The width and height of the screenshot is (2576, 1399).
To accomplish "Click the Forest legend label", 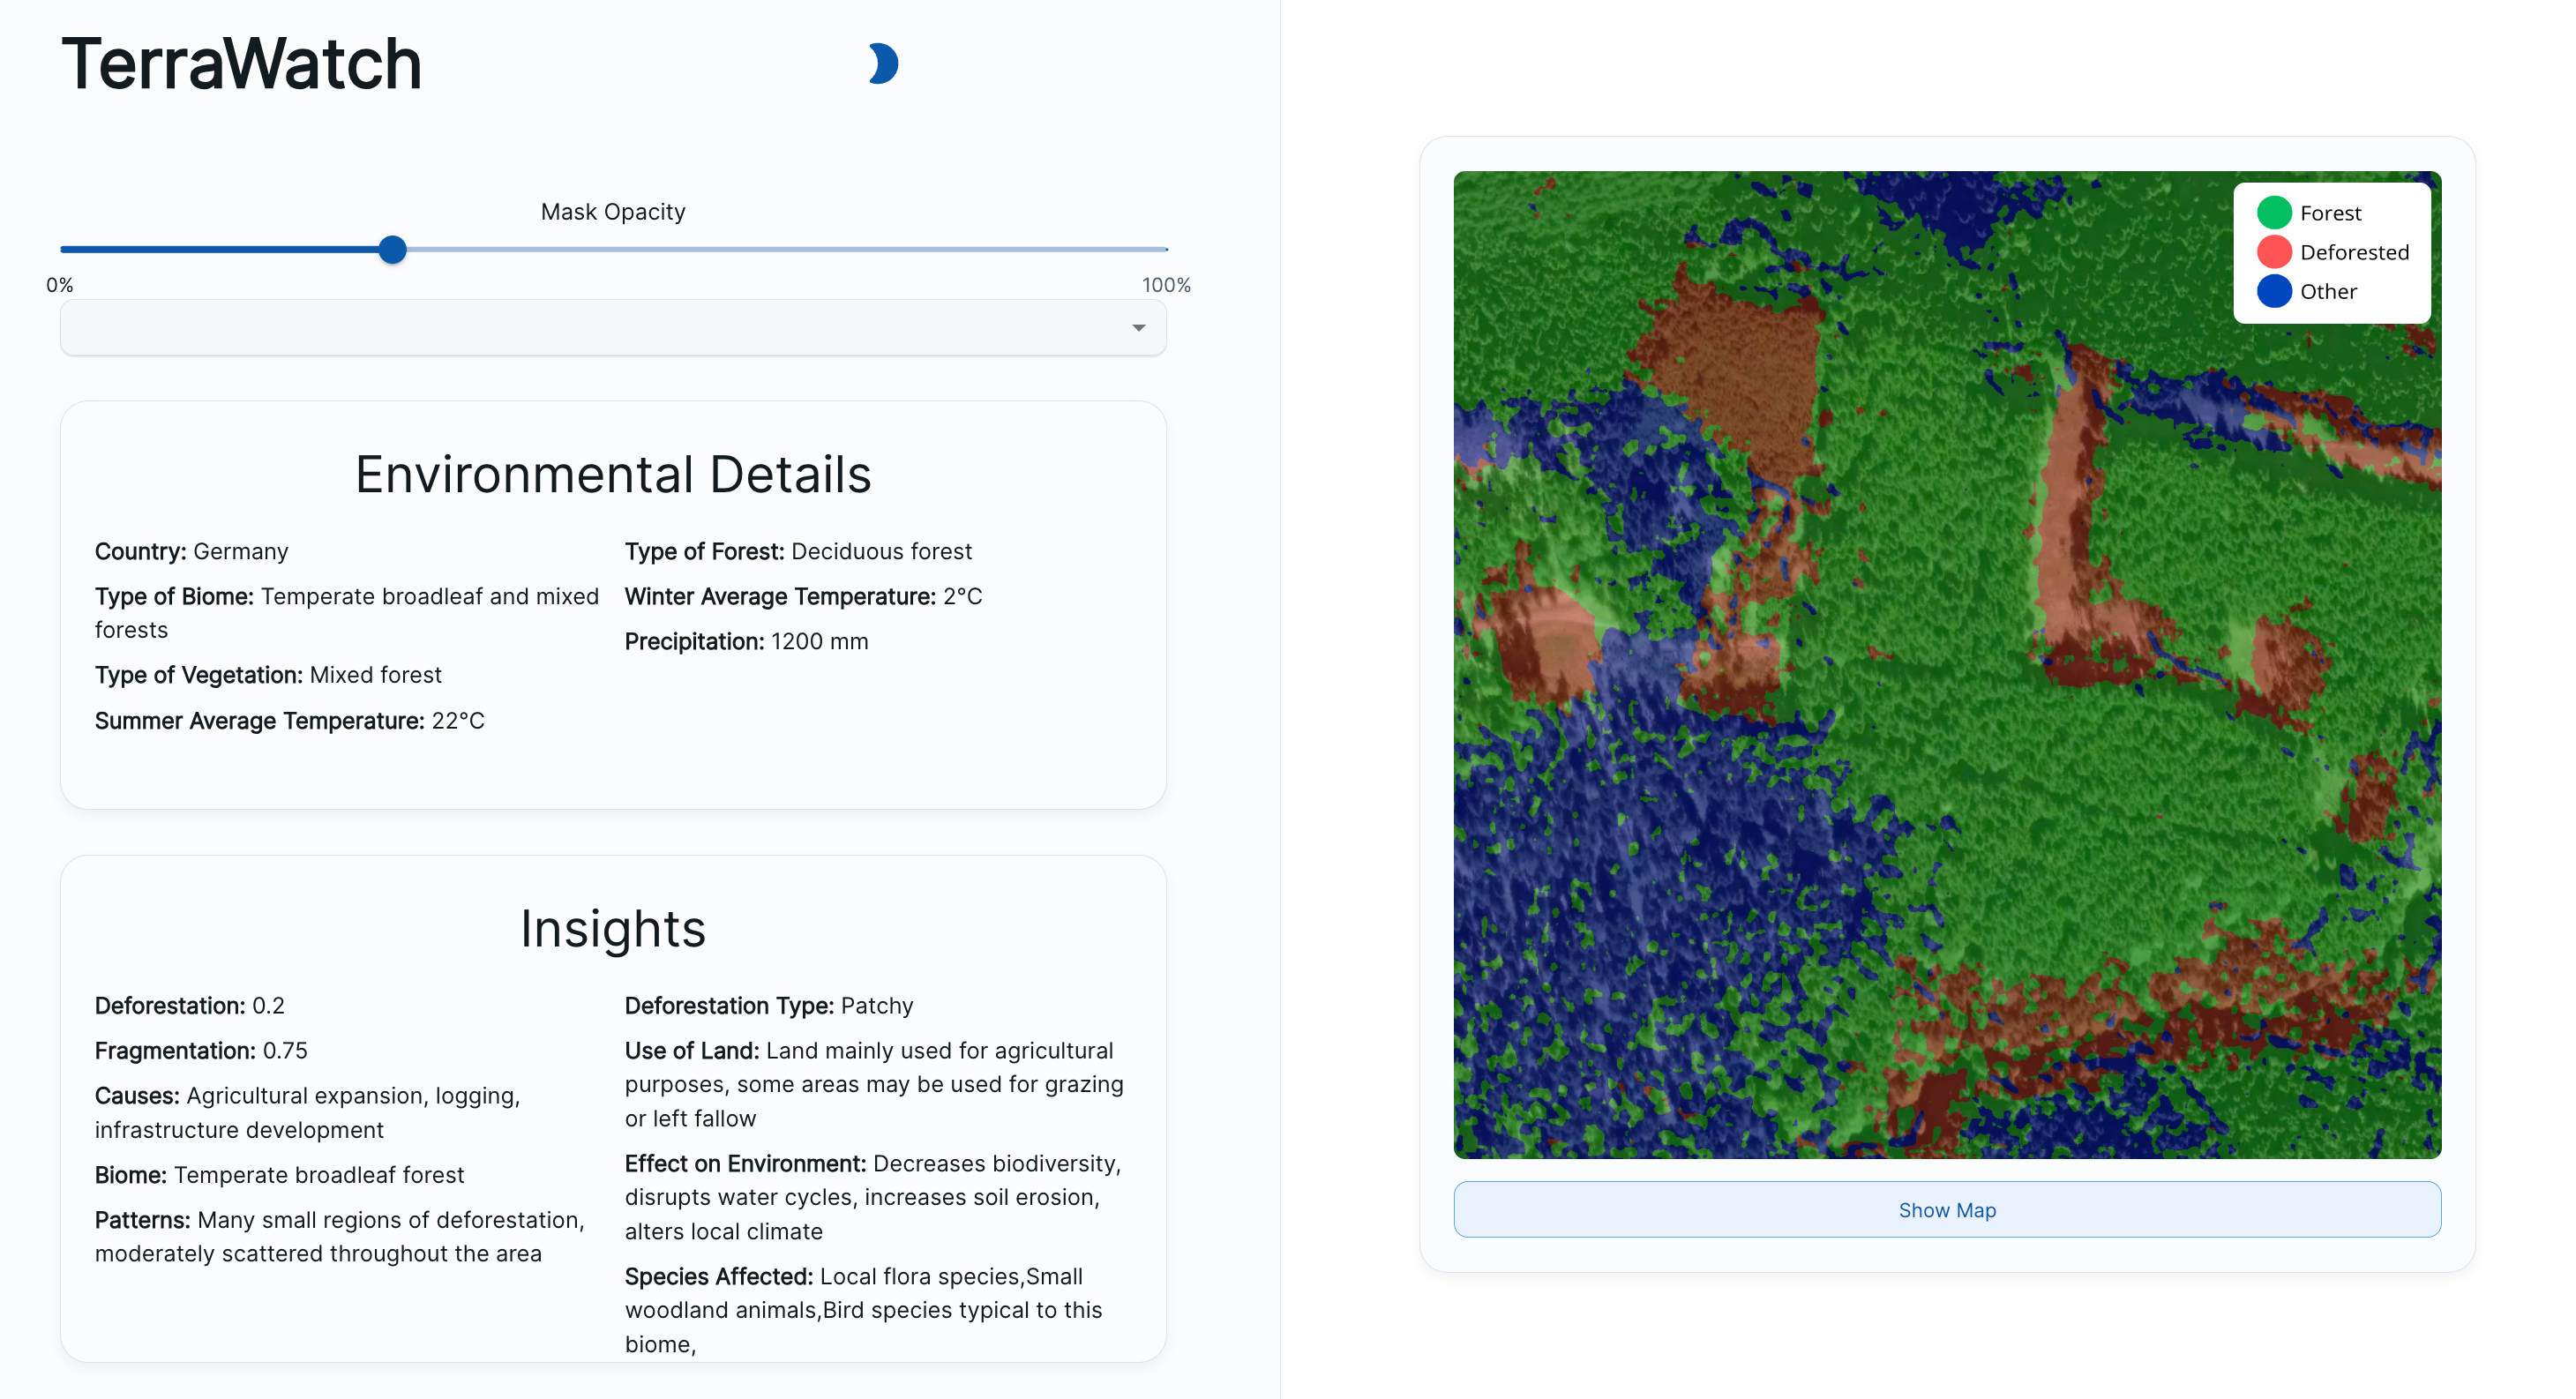I will pyautogui.click(x=2330, y=213).
